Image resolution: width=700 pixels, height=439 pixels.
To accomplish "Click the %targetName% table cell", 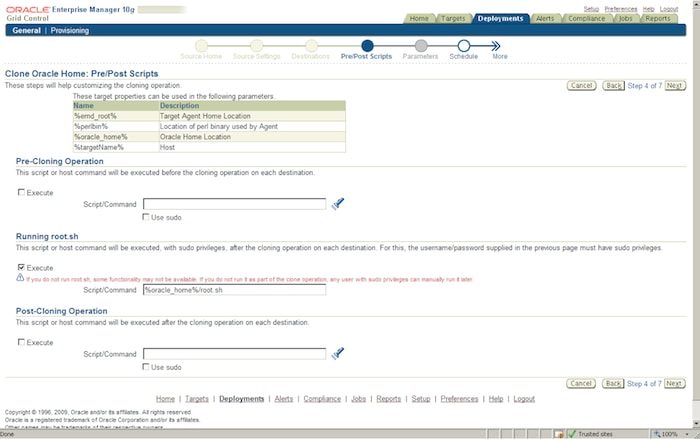I will 116,147.
